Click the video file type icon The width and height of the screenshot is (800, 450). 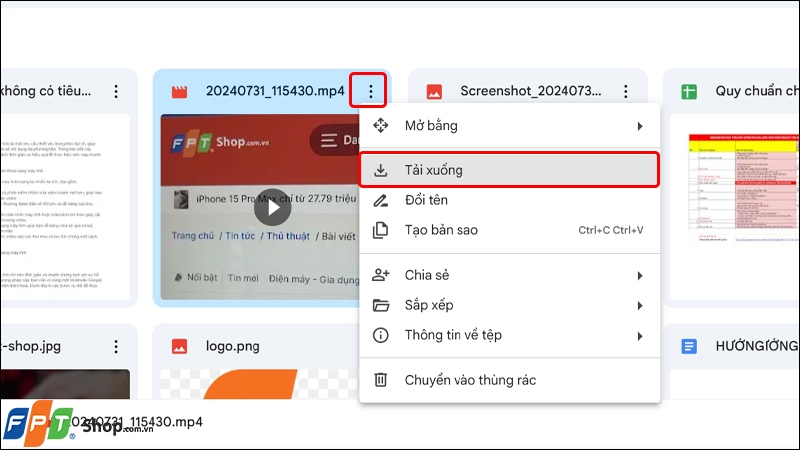pos(179,92)
